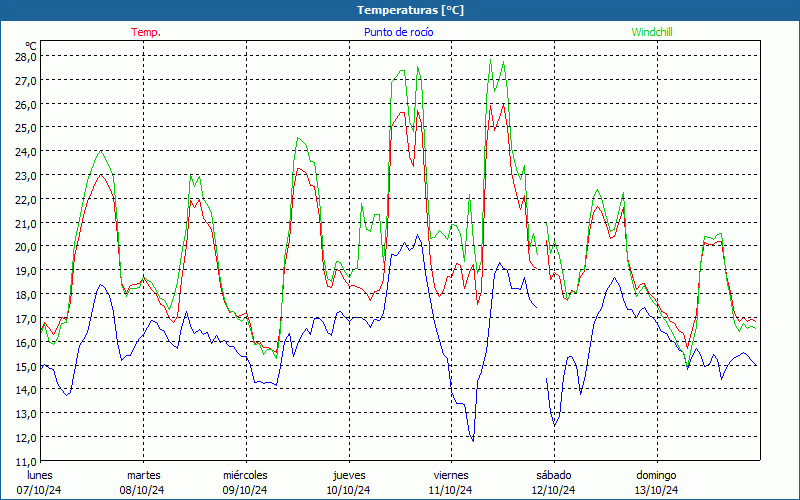Click the 23,0 y-axis value
The height and width of the screenshot is (500, 800).
click(25, 176)
